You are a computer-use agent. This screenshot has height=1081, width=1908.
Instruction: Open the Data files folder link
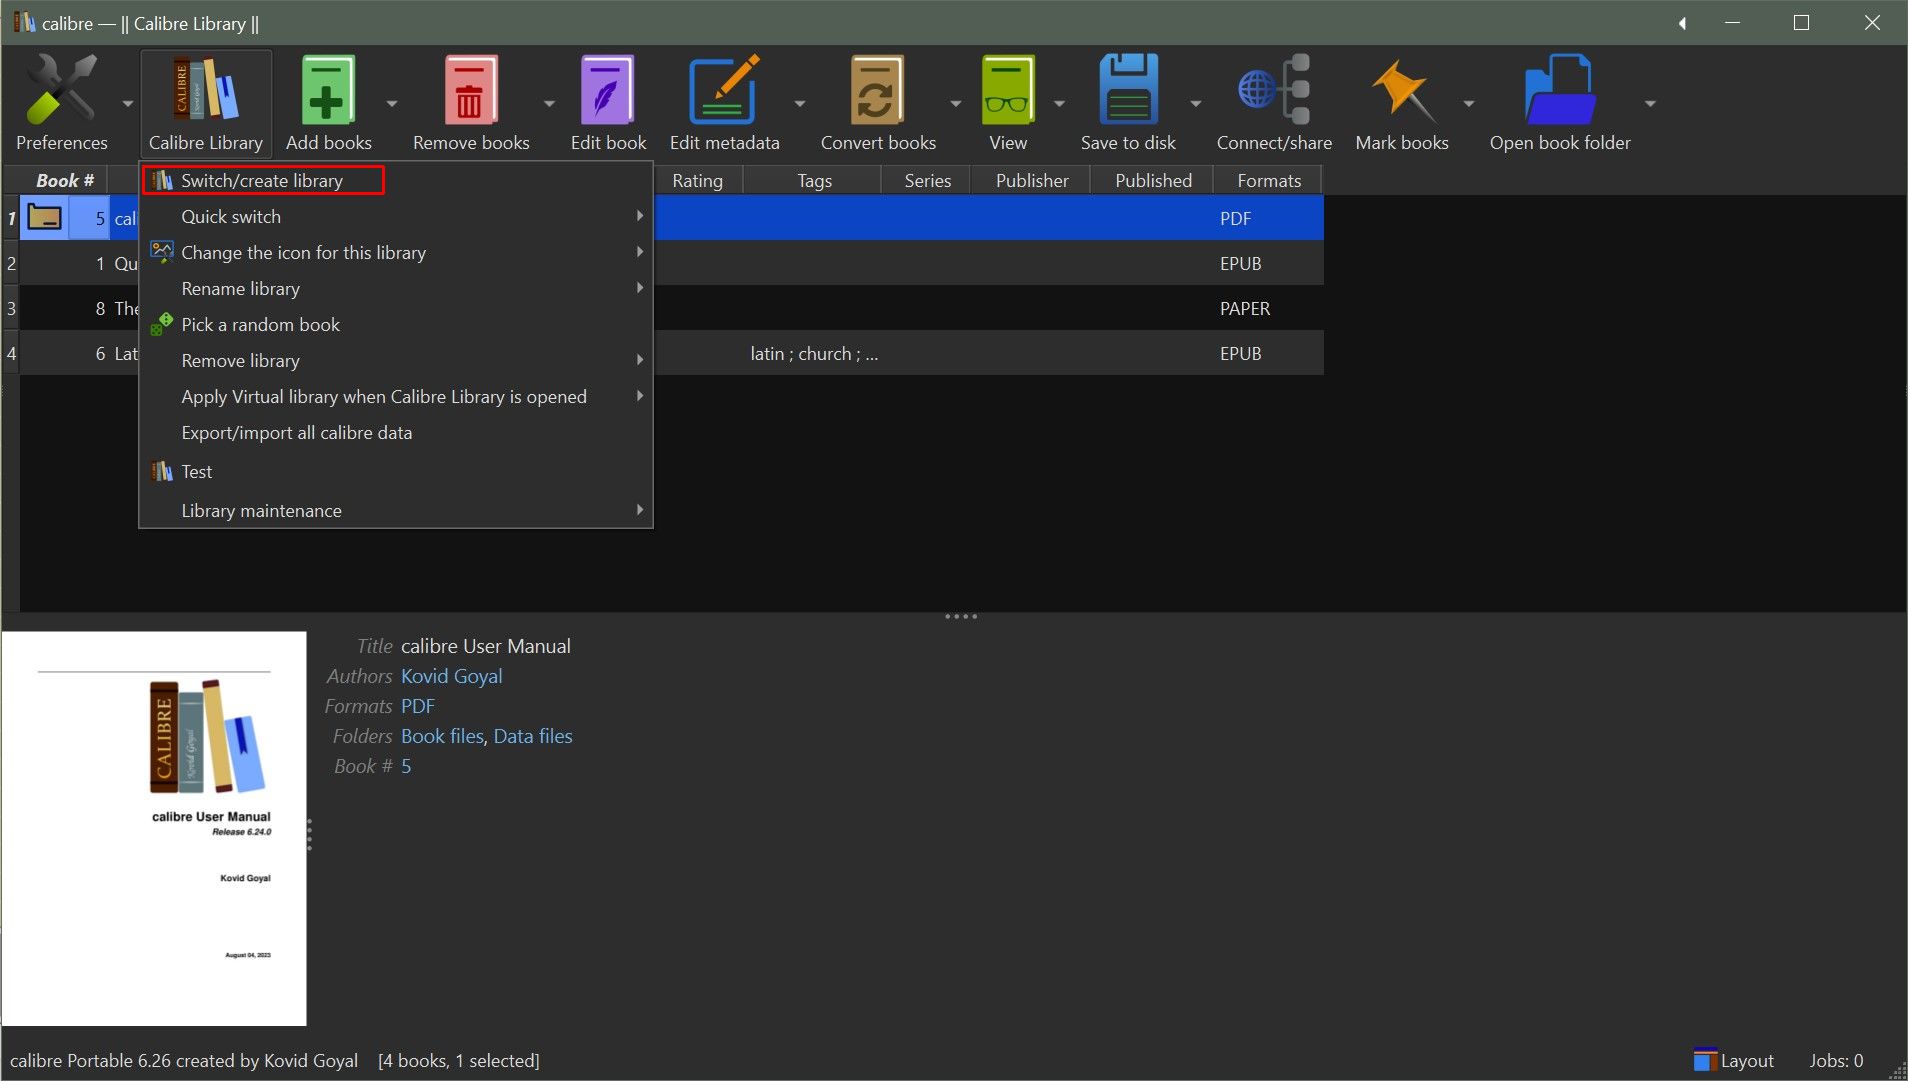click(533, 736)
